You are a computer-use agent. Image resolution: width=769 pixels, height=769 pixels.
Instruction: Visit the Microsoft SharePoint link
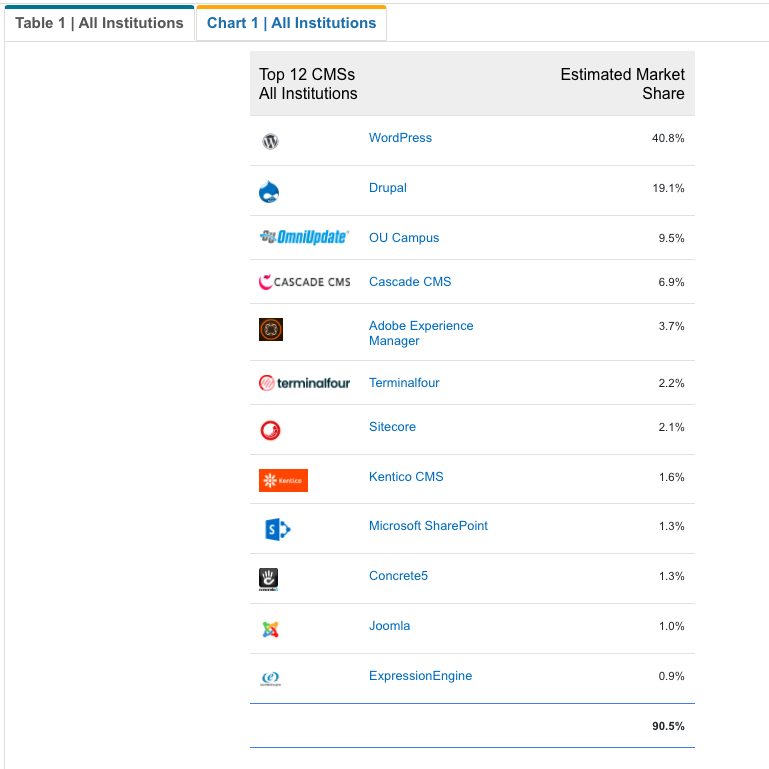point(428,526)
